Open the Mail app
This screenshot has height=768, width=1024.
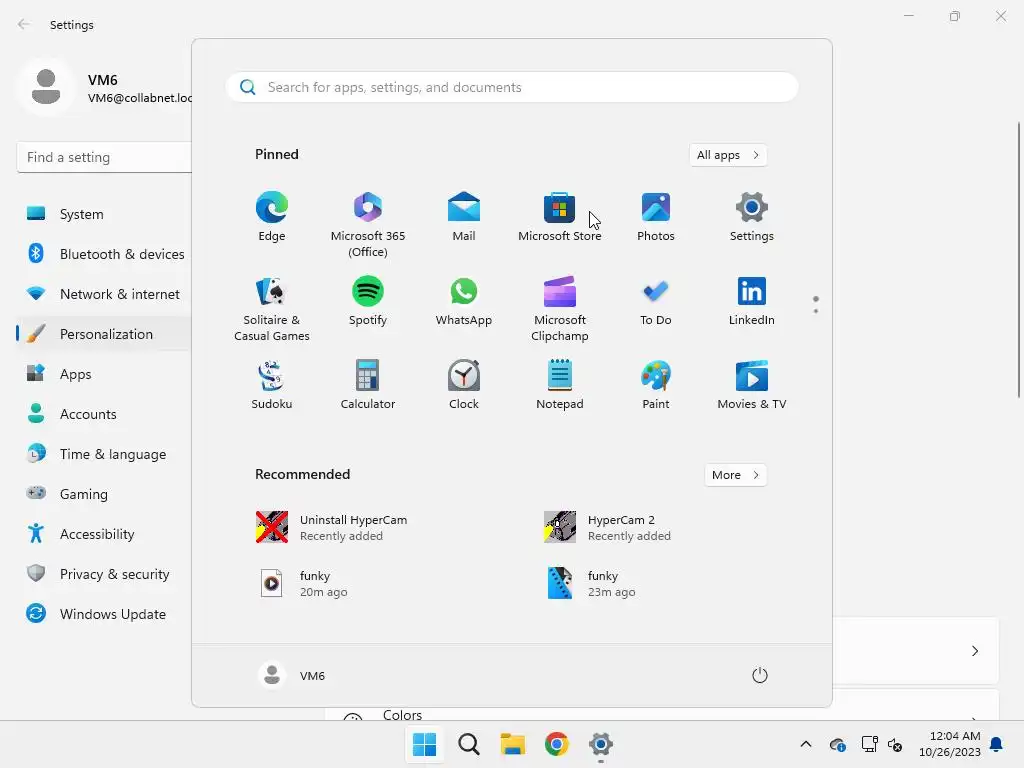point(464,217)
